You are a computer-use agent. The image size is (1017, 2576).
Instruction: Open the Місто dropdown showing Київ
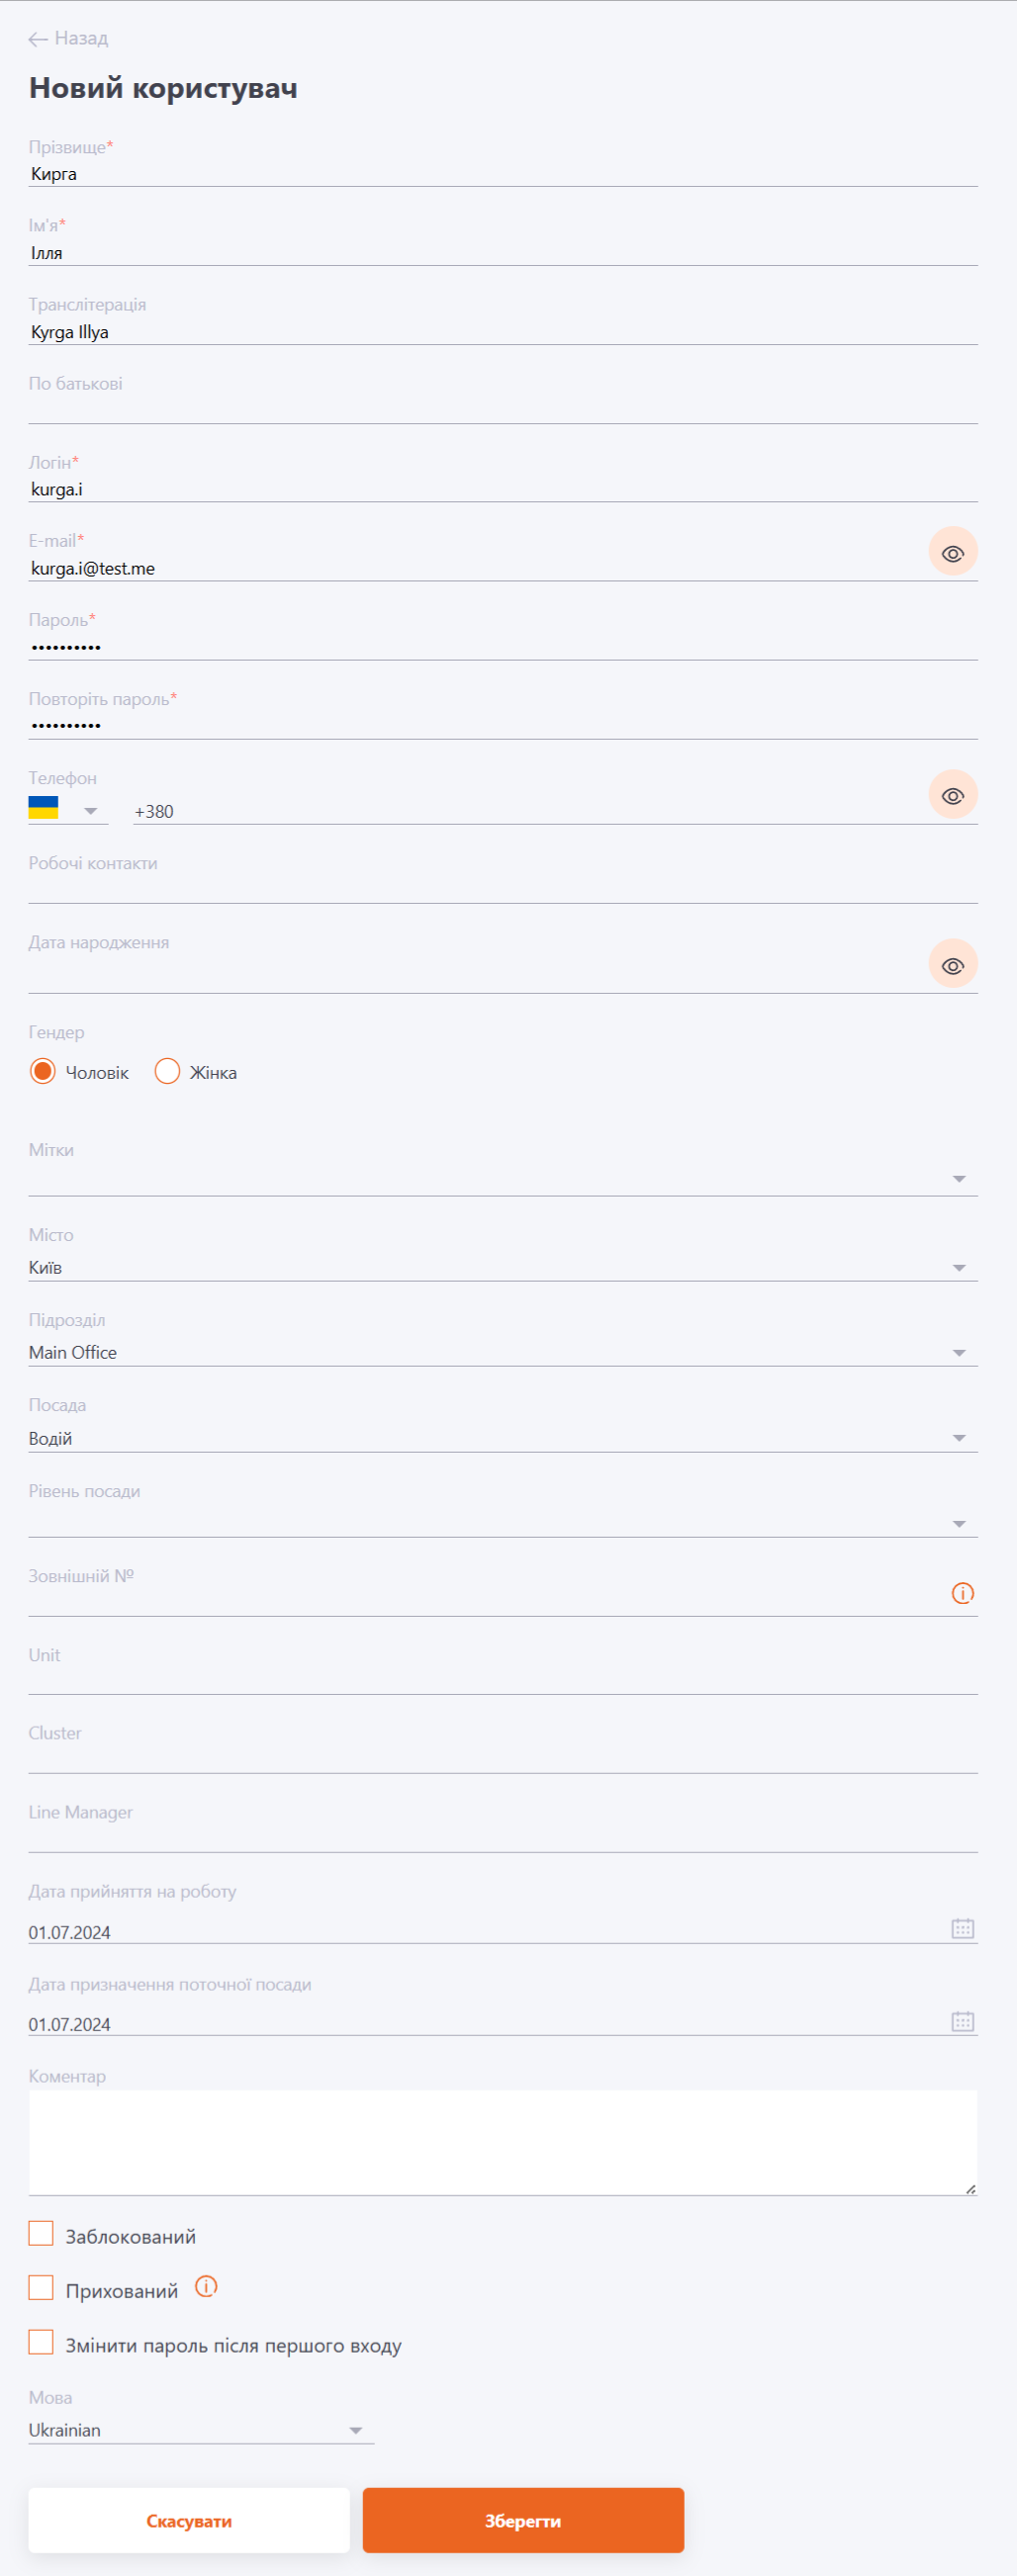click(503, 1267)
